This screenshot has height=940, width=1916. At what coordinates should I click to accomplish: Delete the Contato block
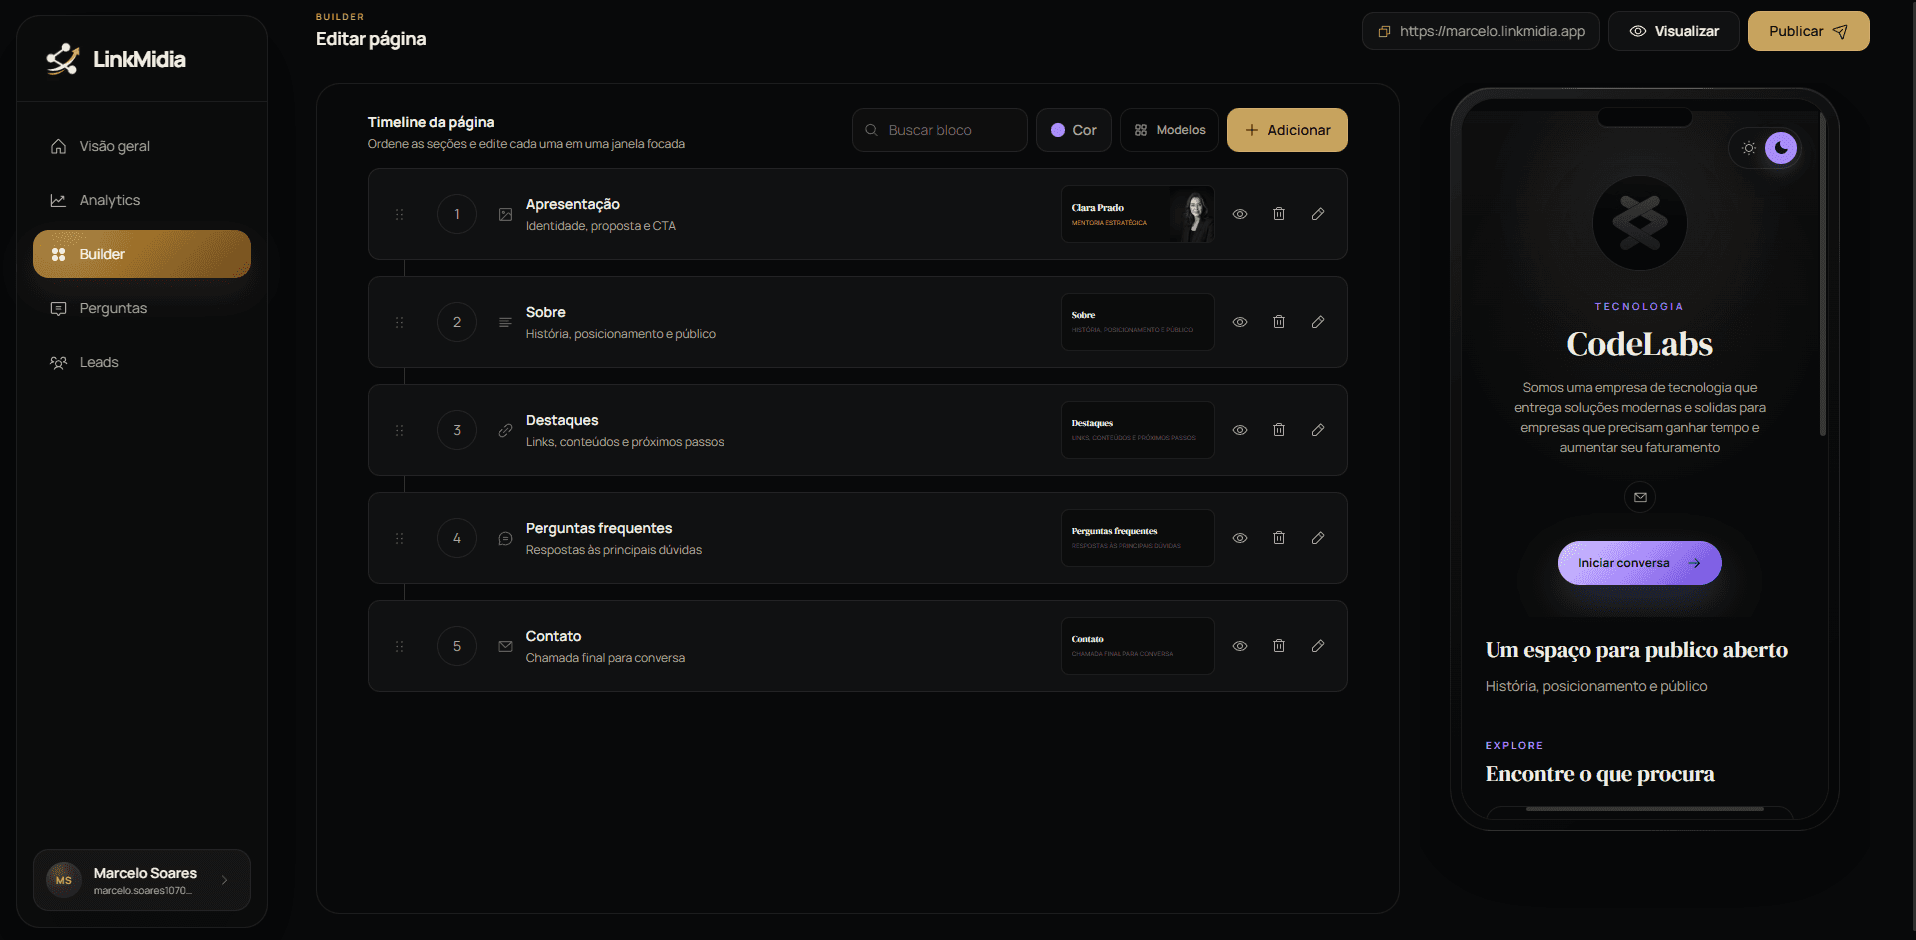1279,646
